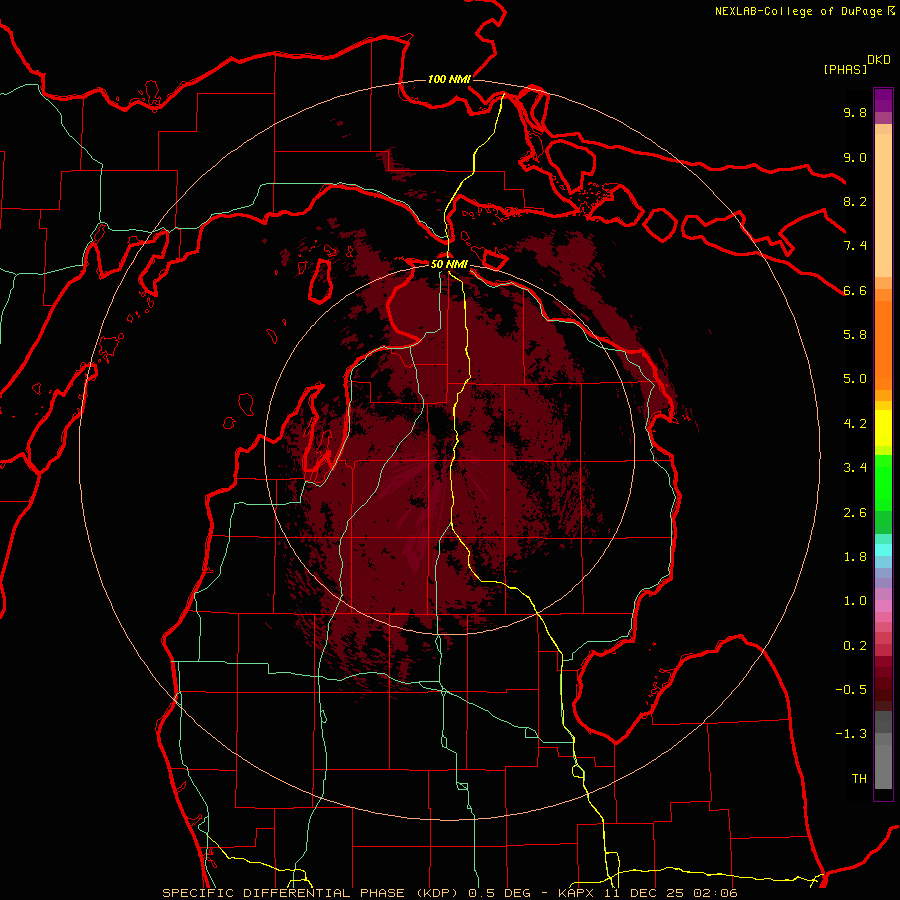Click the 0.2 scale value
The width and height of the screenshot is (900, 900).
click(855, 646)
